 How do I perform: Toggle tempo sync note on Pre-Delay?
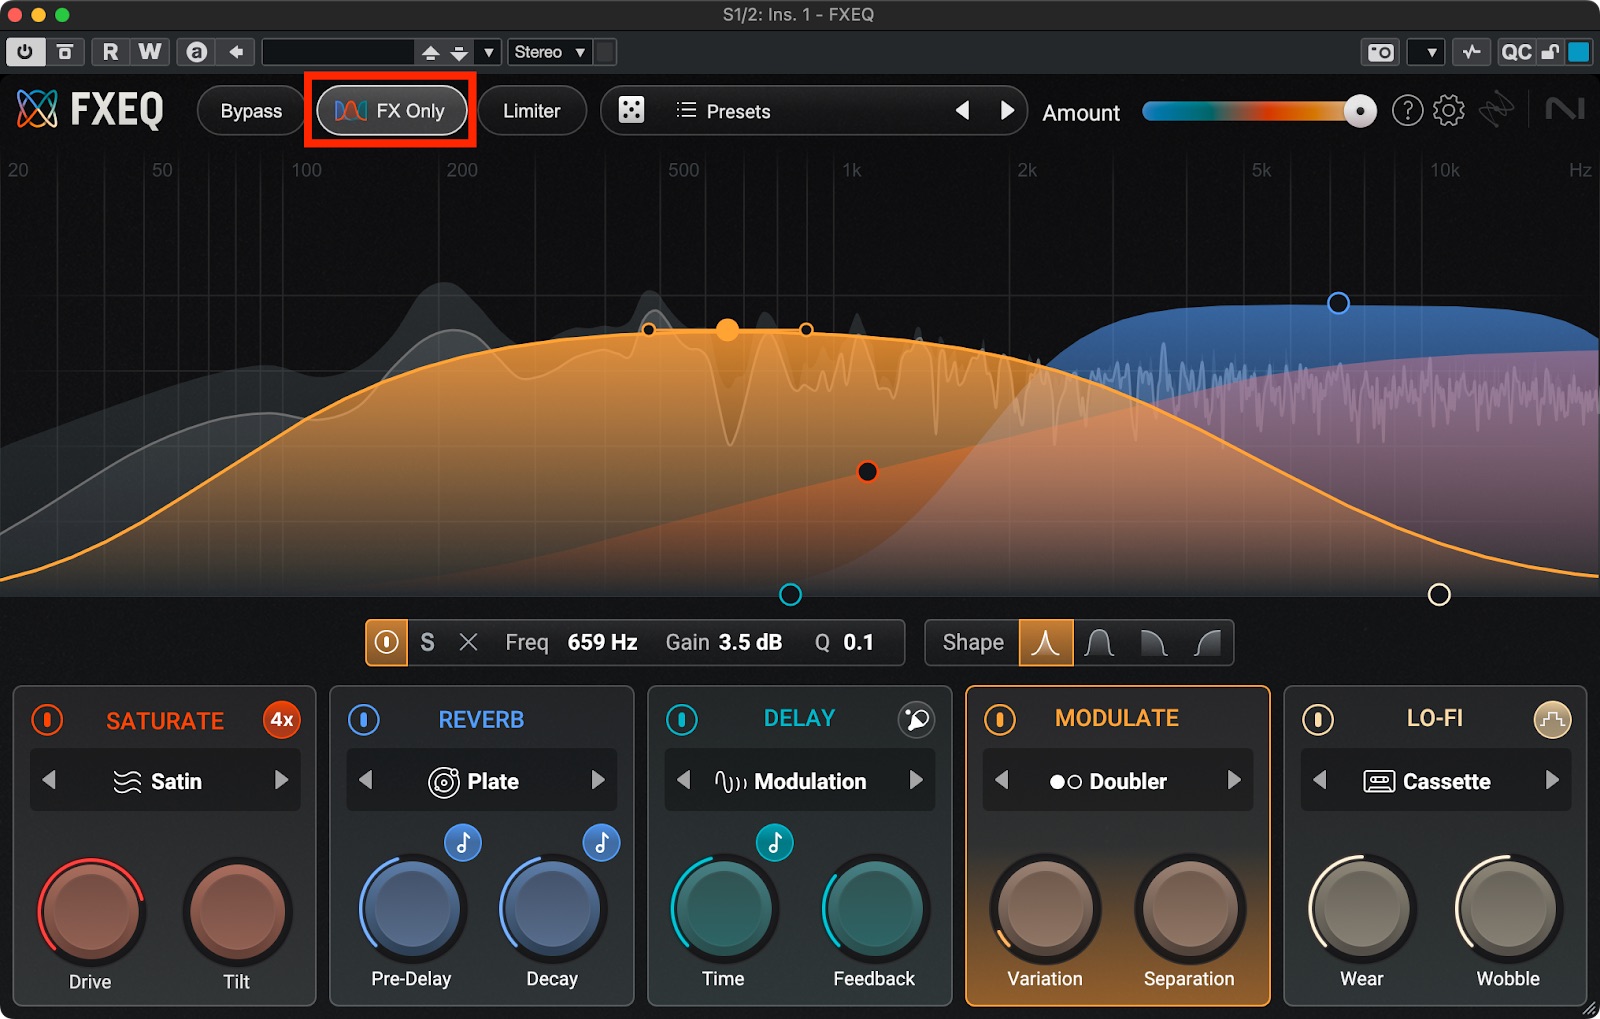463,843
